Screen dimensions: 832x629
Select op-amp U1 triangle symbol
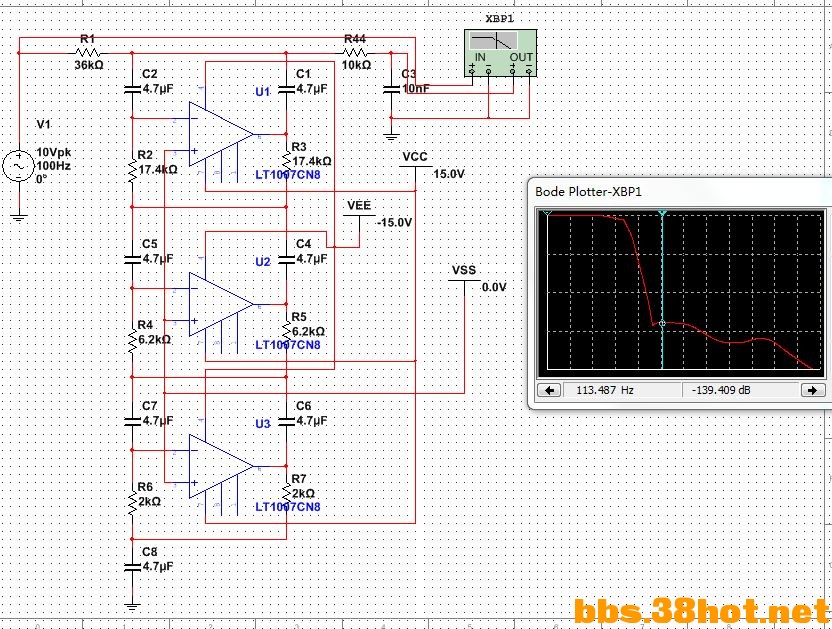tap(221, 134)
